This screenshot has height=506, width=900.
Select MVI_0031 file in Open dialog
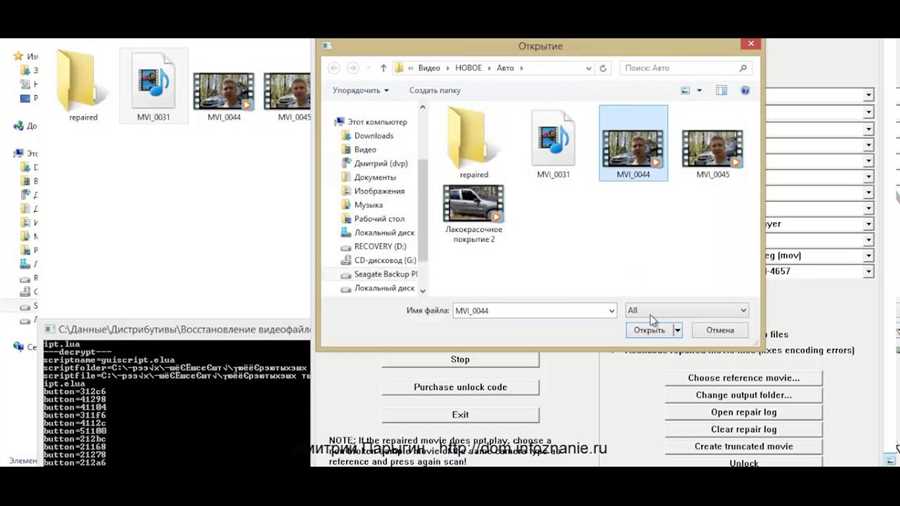[553, 143]
